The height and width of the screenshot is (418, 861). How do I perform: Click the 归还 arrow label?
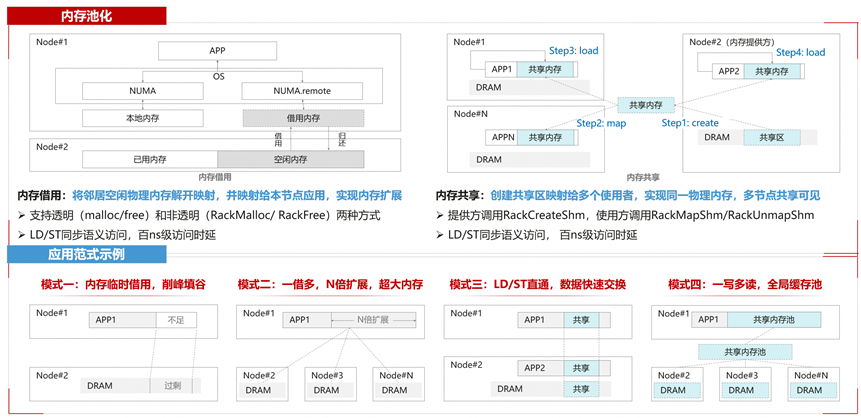(342, 139)
